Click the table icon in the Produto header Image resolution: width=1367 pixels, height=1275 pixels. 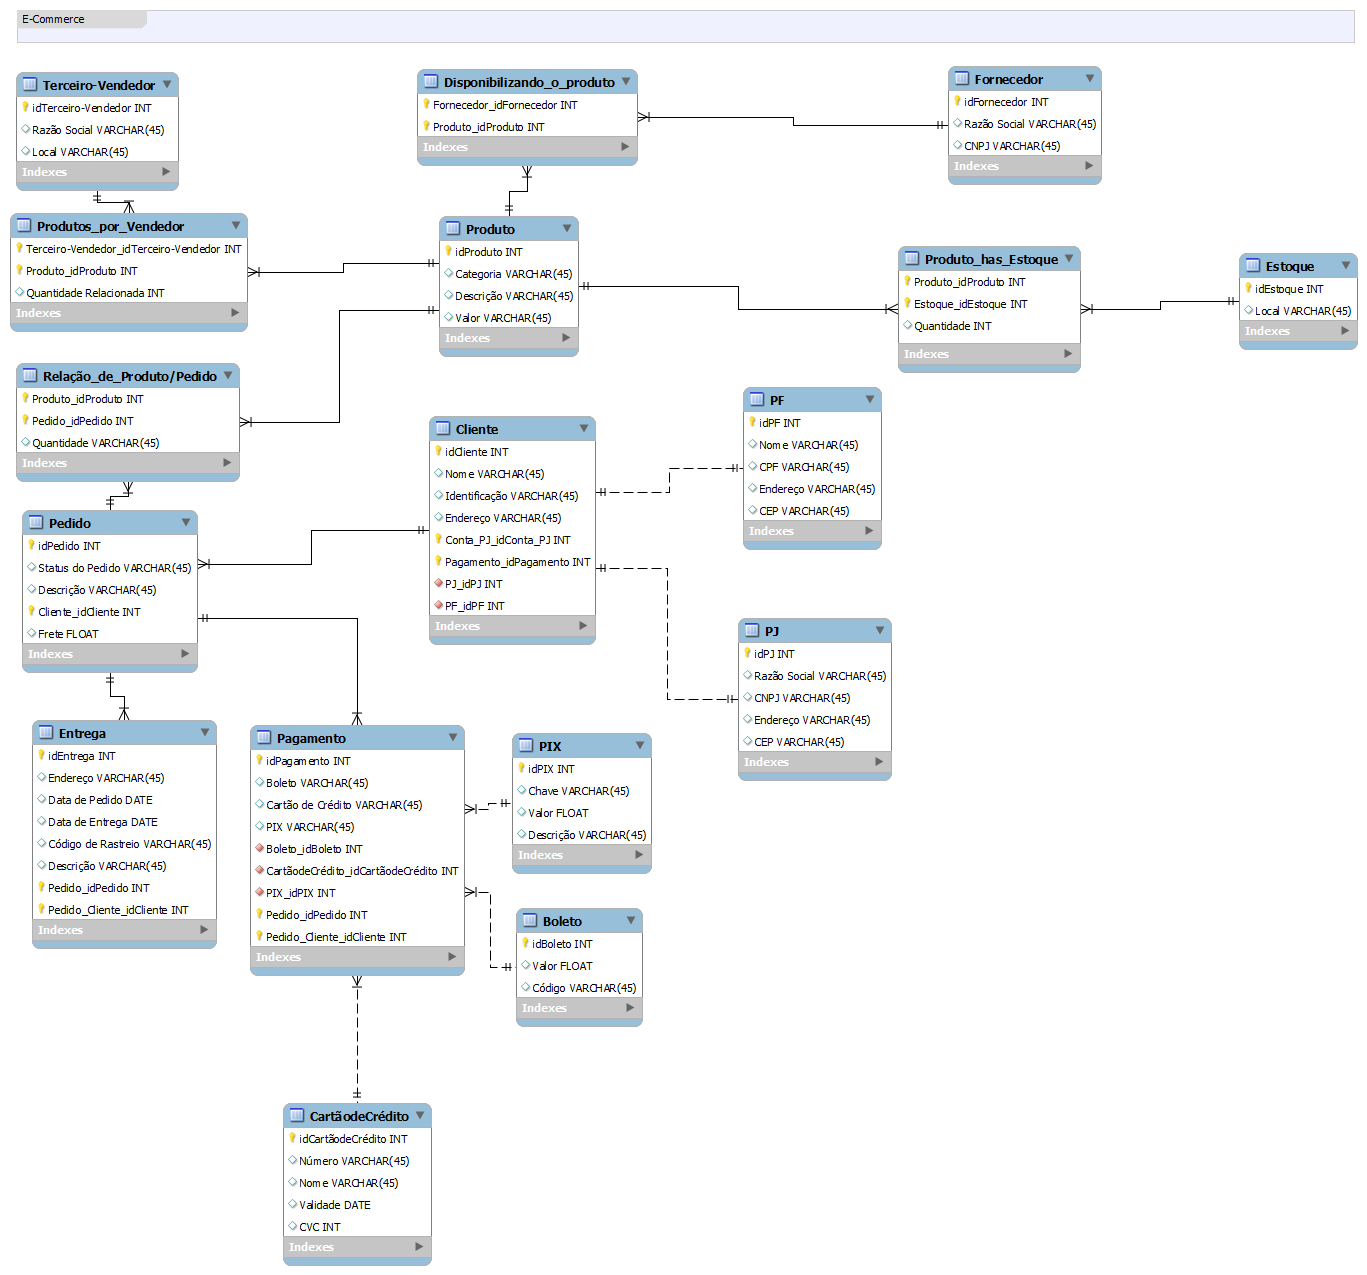click(453, 229)
